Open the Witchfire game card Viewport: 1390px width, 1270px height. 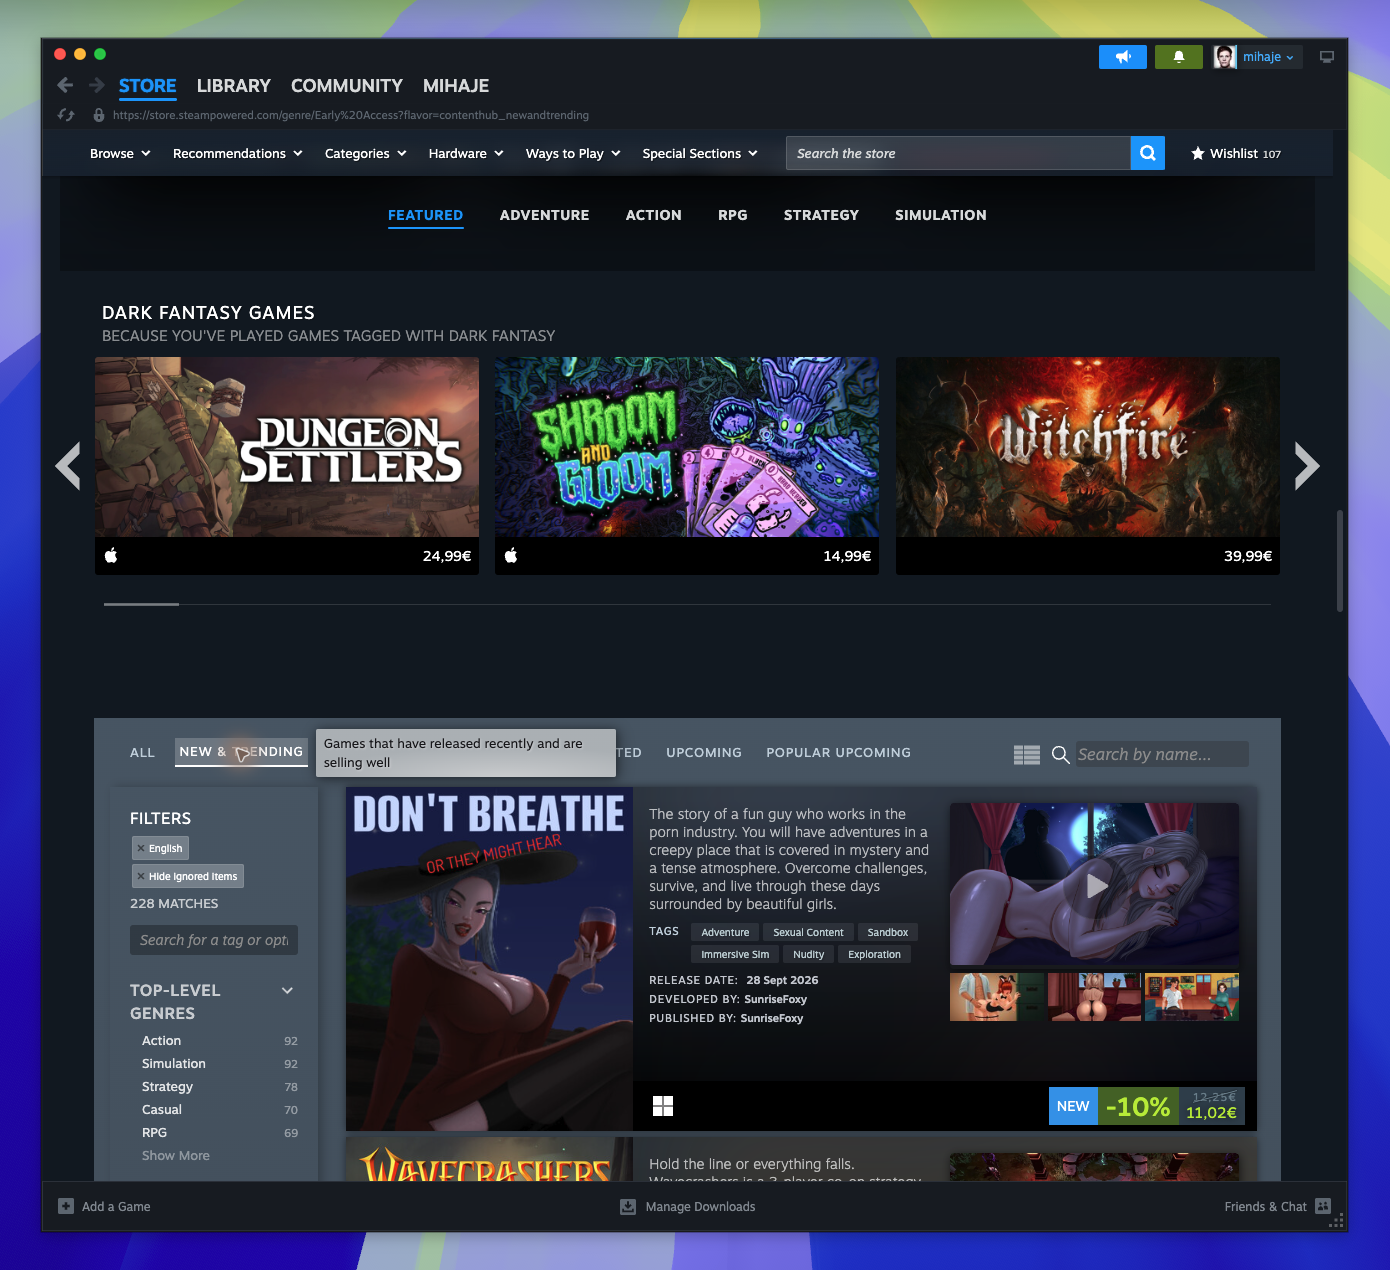1088,466
